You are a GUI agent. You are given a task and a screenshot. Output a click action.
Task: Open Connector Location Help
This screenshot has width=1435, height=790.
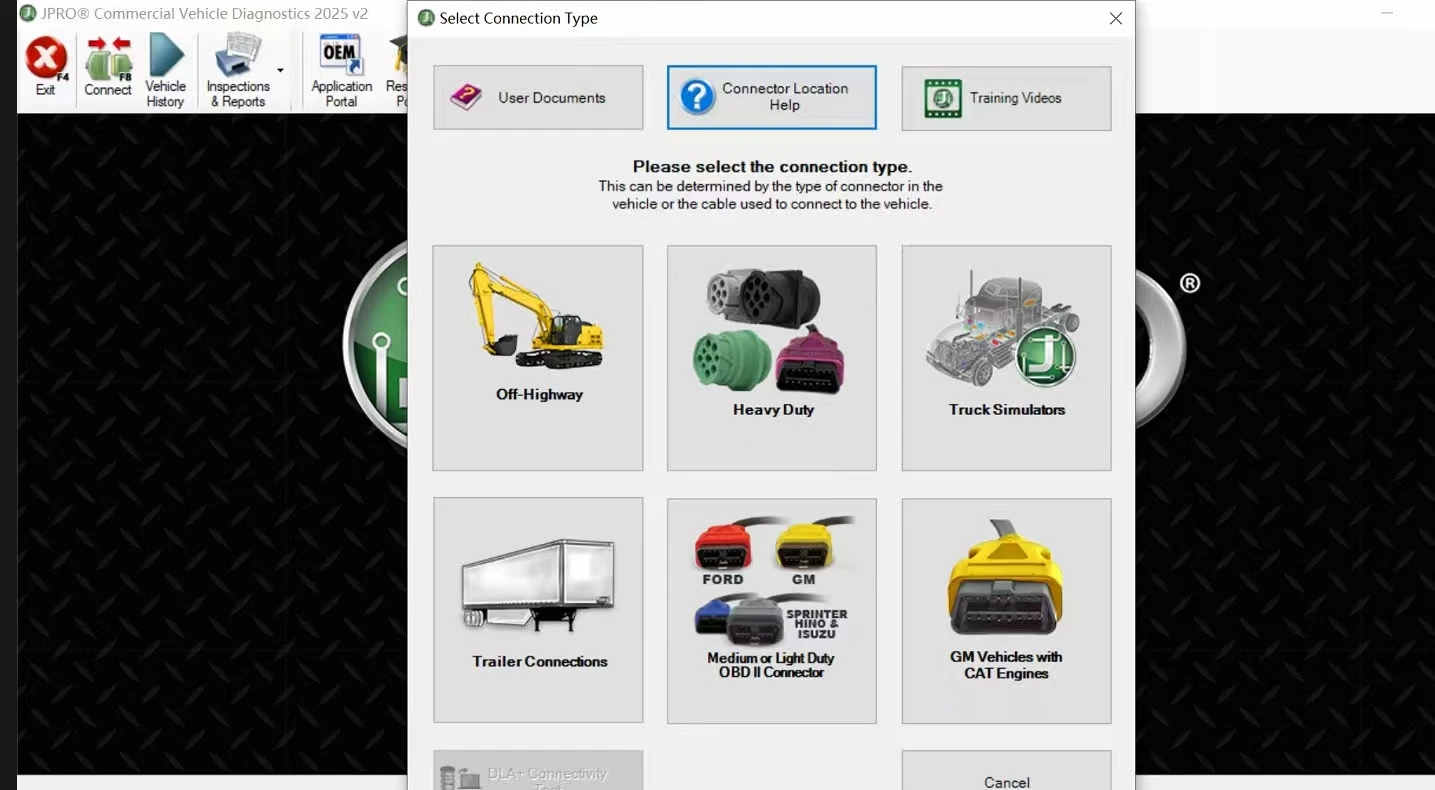tap(772, 98)
